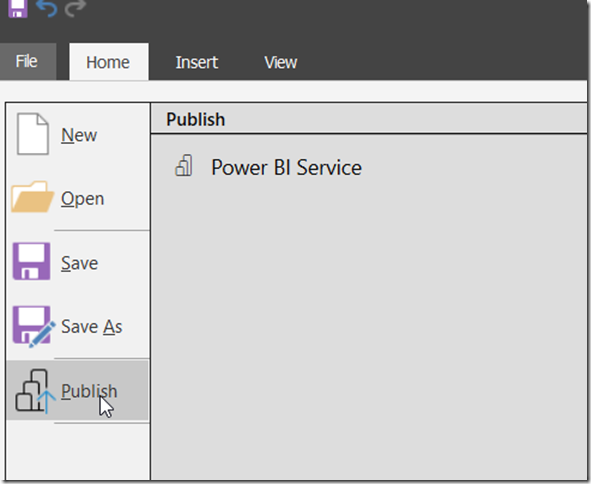The image size is (591, 484).
Task: Choose the Publish menu label
Action: 89,391
